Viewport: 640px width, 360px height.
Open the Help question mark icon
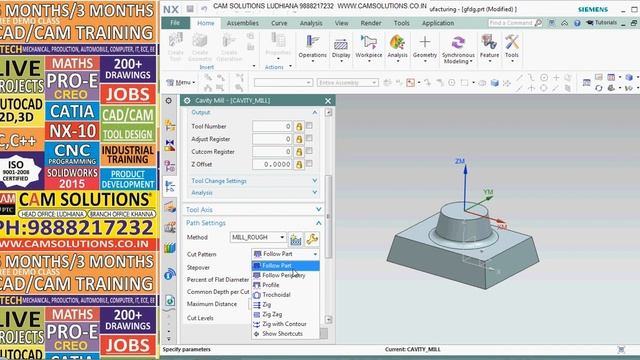tap(577, 23)
